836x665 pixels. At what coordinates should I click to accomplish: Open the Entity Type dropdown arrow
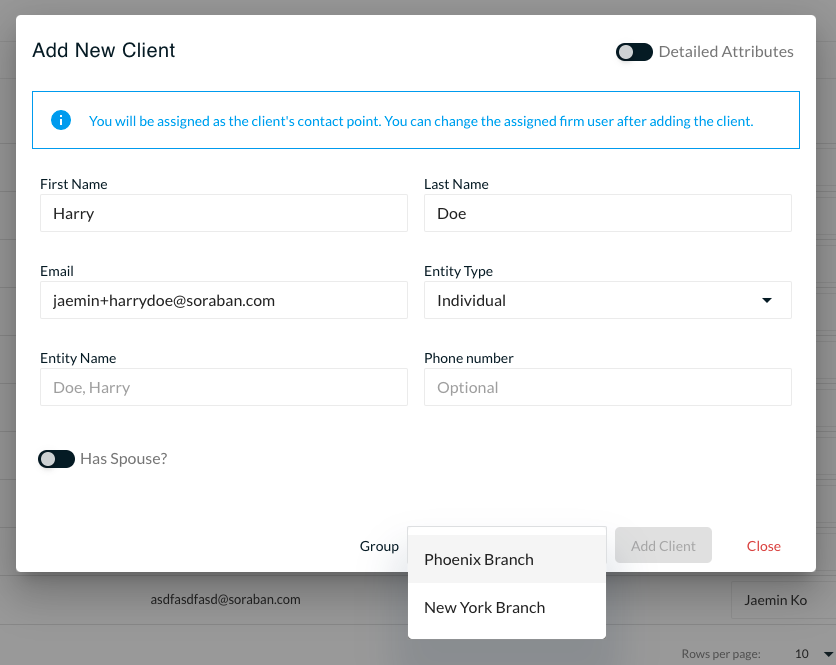(767, 300)
